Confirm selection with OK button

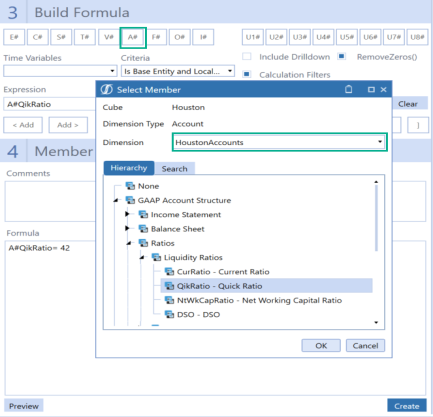pos(321,346)
